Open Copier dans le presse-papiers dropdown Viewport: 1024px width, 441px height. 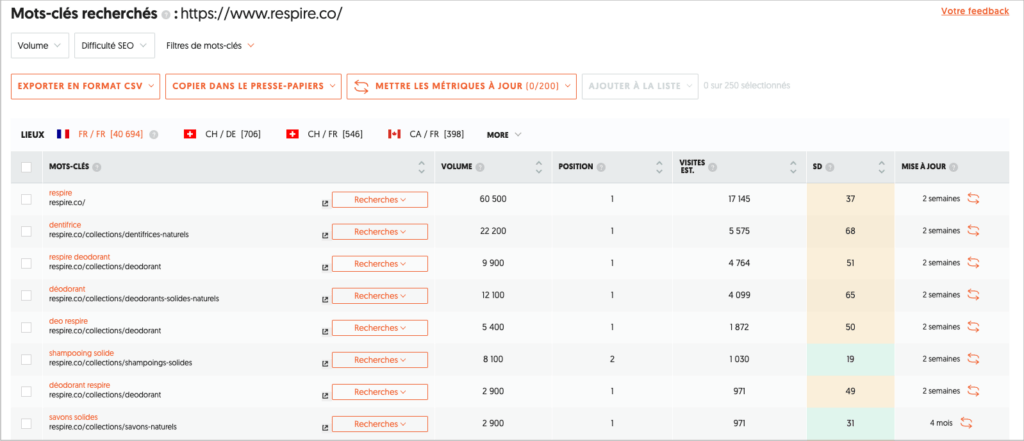[x=253, y=86]
